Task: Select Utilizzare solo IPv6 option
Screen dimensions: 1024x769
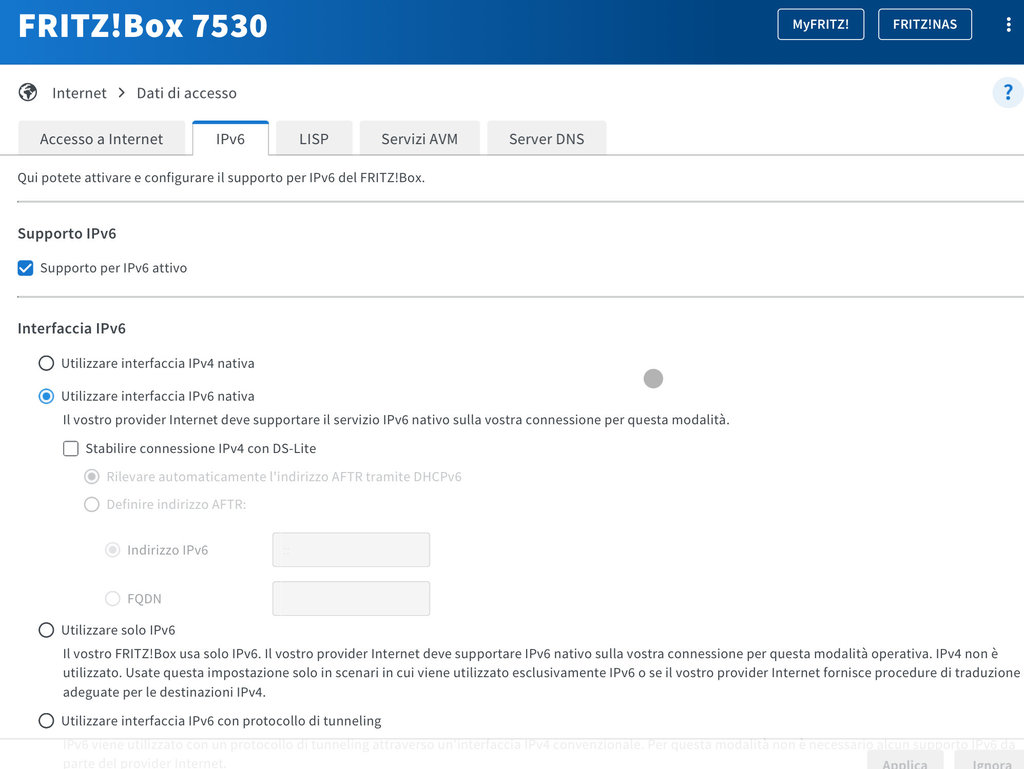Action: tap(46, 630)
